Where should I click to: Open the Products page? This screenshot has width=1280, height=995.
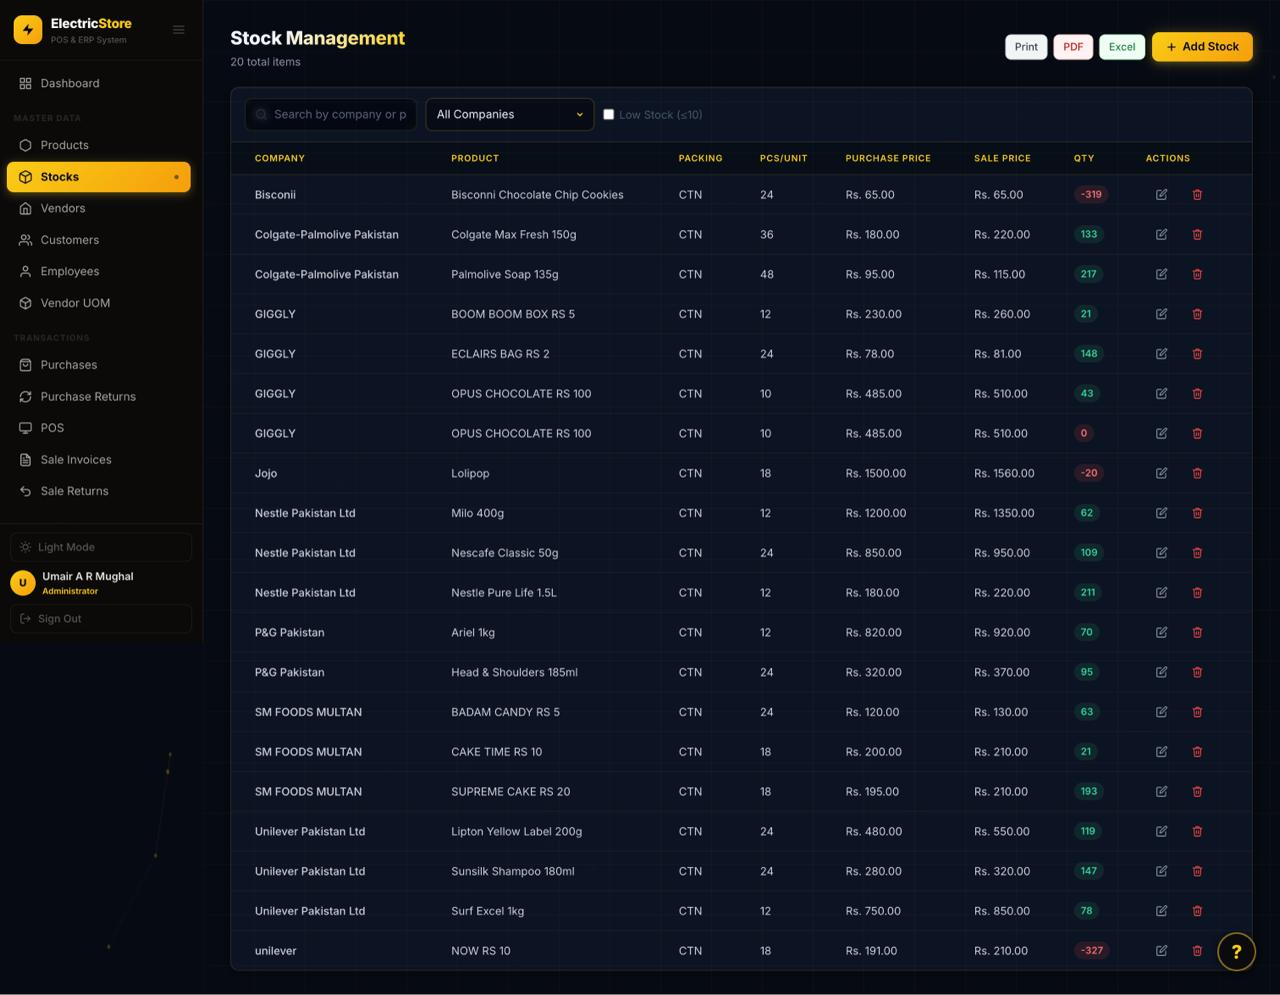[x=99, y=145]
